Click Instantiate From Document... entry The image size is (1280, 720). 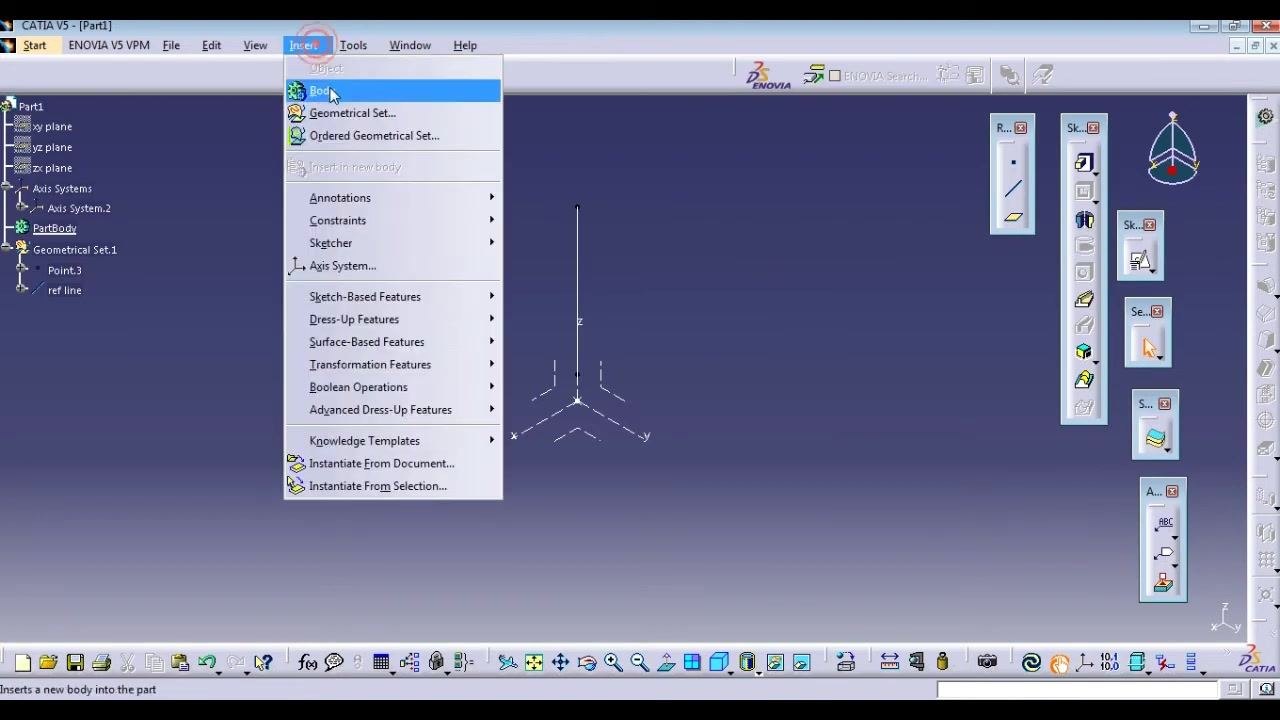392,464
